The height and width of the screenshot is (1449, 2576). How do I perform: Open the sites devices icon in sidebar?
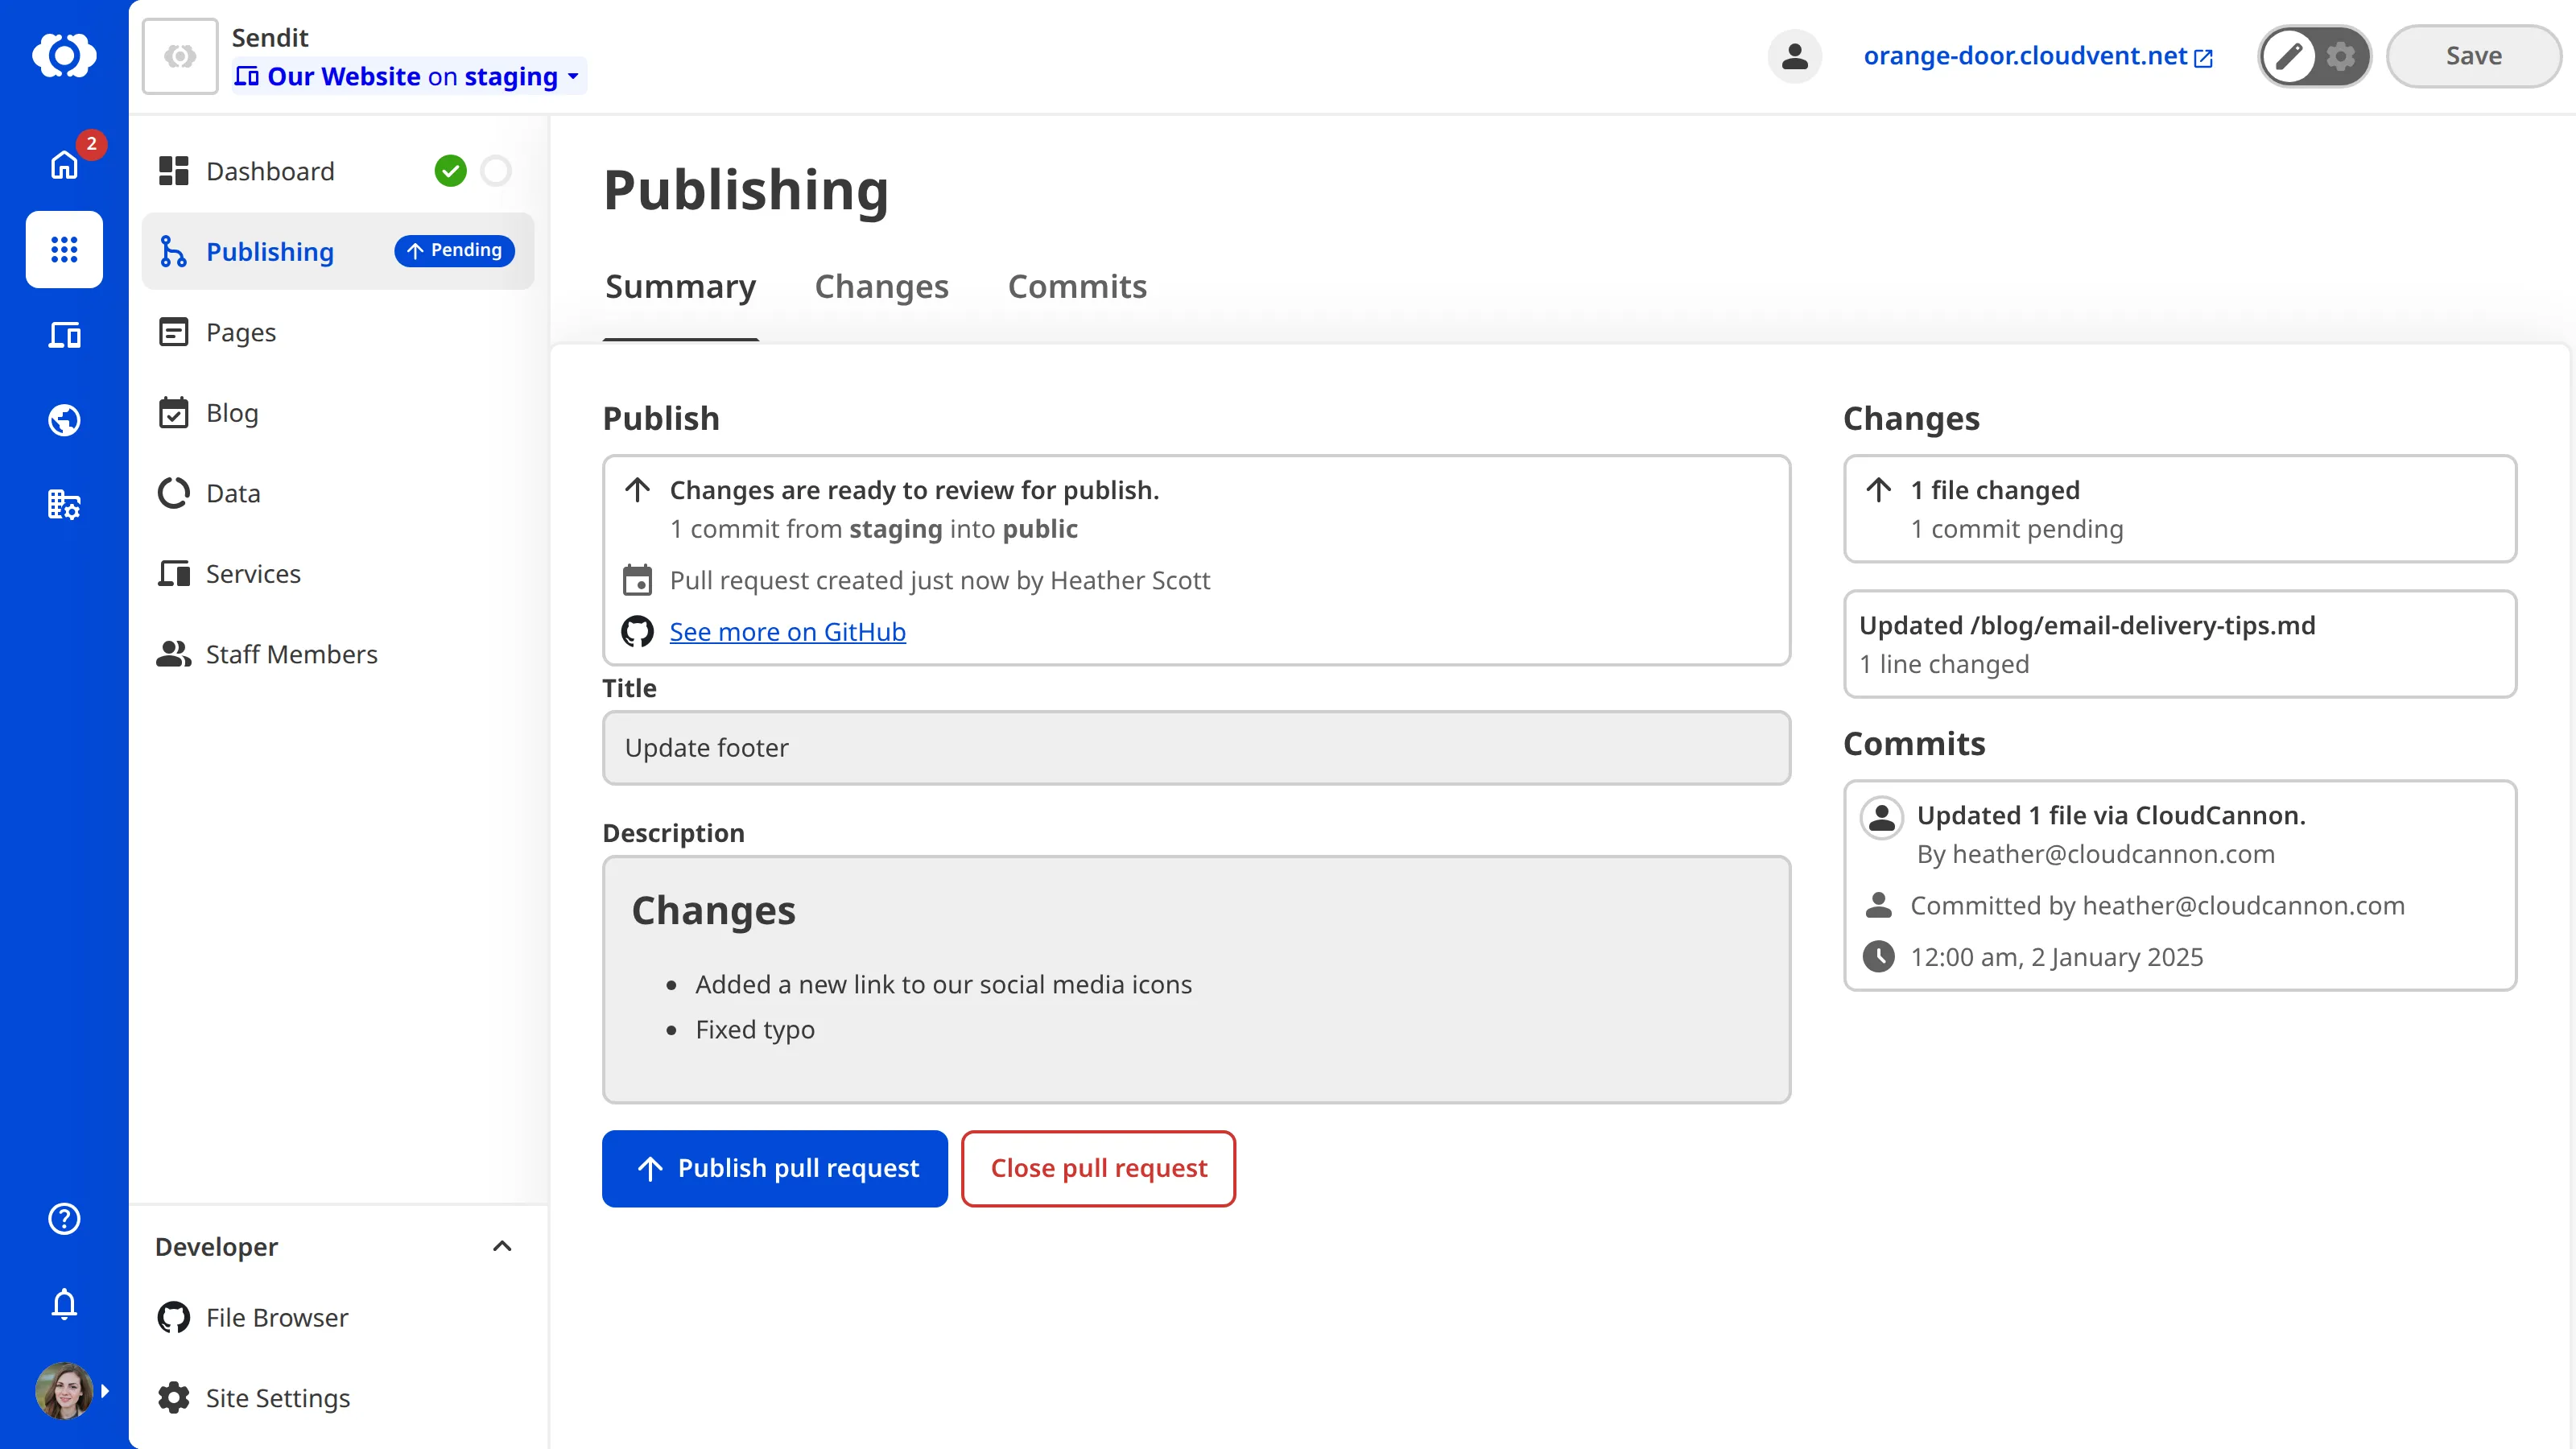point(64,335)
